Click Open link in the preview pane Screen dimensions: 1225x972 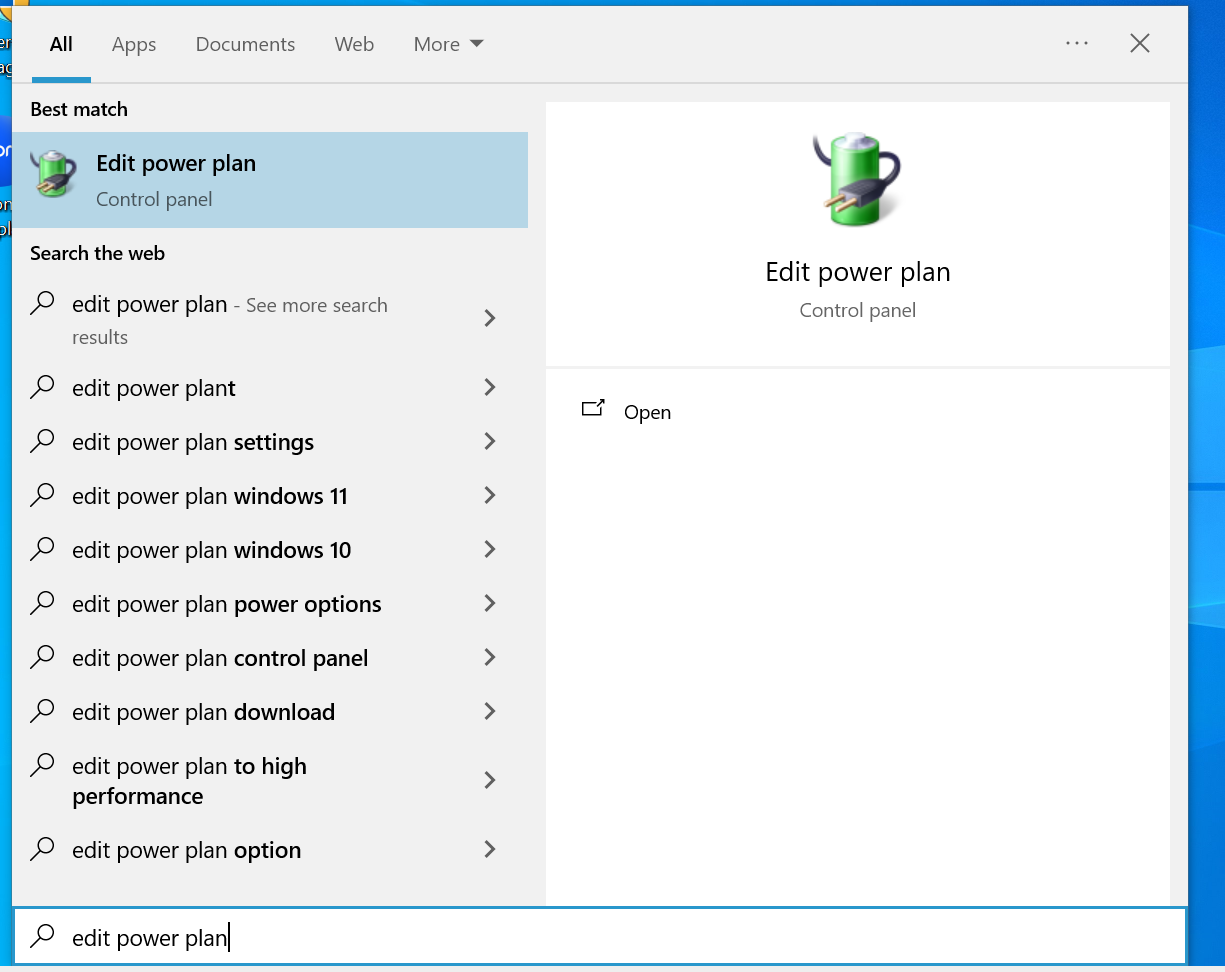[647, 412]
